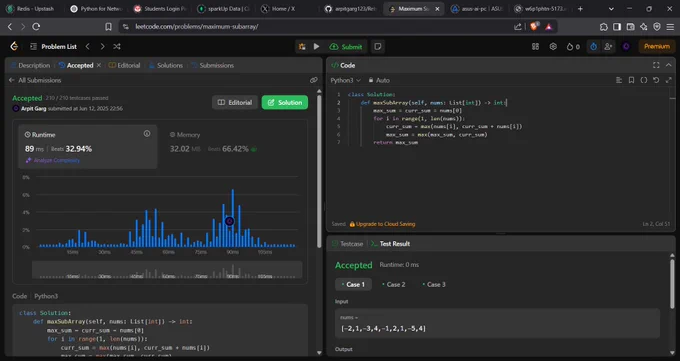Click the highlighted marker on runtime chart

229,221
